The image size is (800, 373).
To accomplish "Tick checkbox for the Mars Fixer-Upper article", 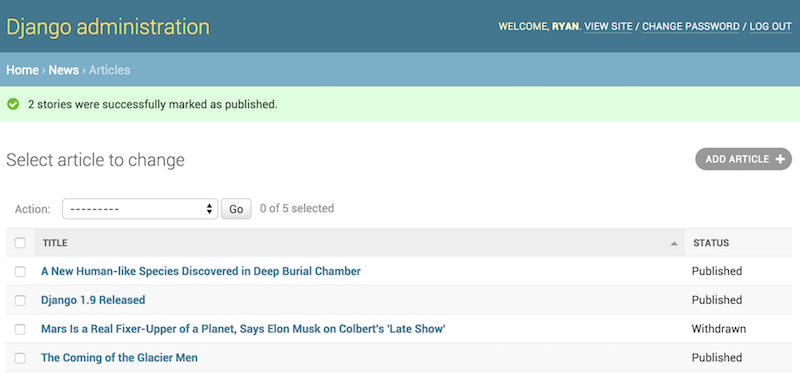I will coord(20,330).
